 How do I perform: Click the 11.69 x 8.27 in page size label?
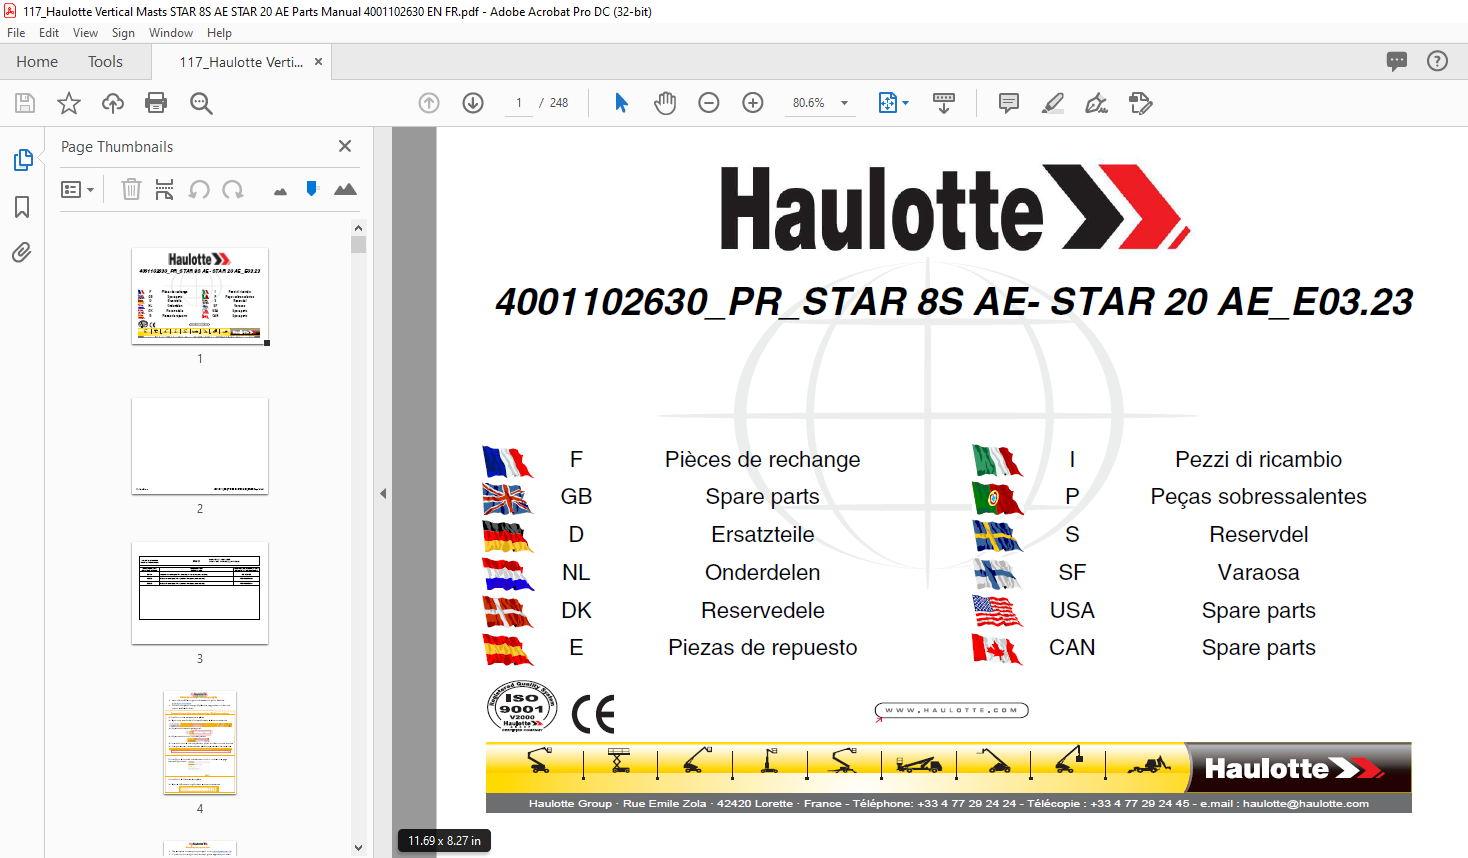coord(444,841)
